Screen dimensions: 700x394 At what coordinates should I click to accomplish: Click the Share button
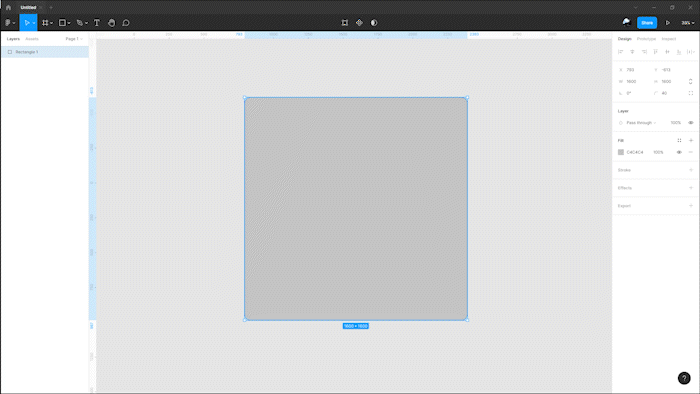point(647,23)
